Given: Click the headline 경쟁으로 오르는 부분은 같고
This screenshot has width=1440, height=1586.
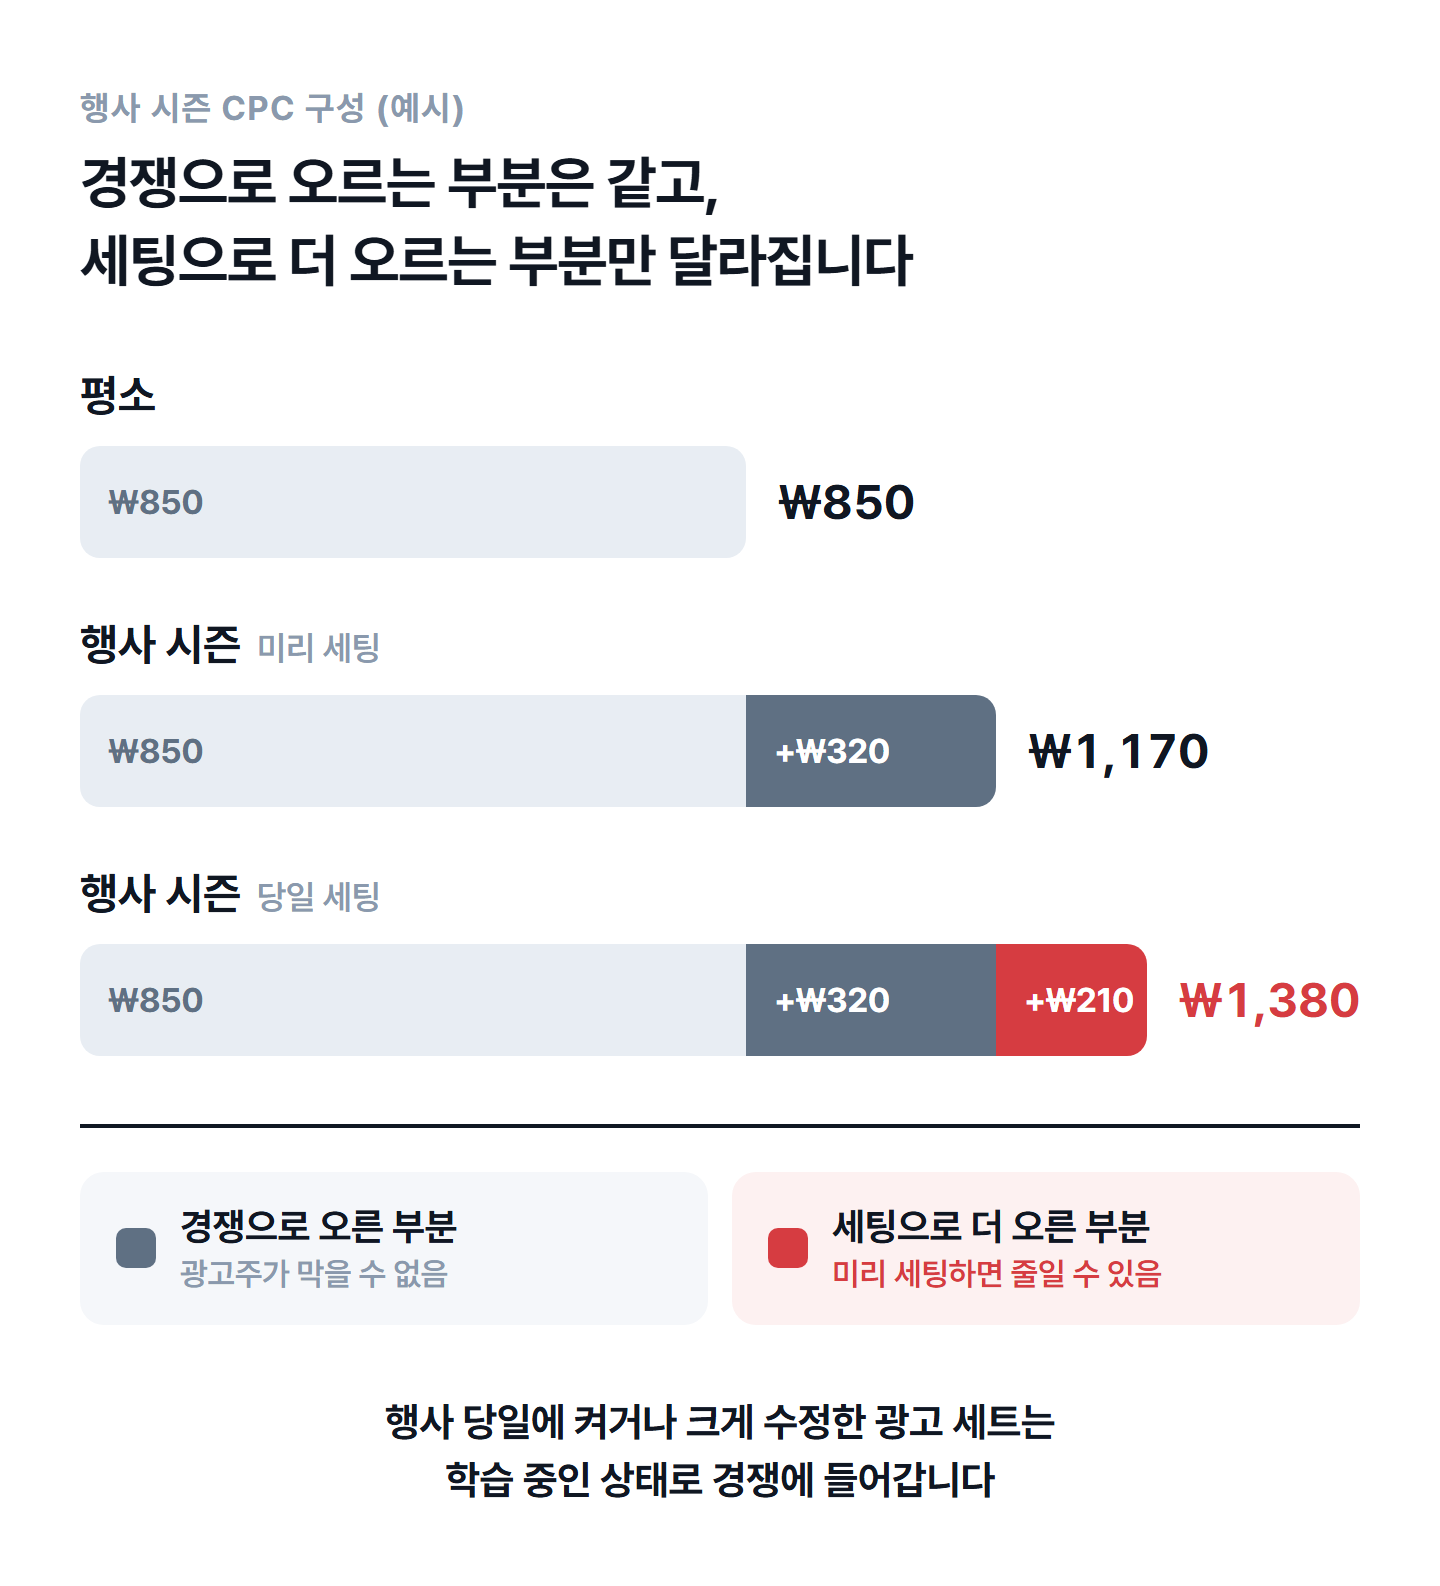Looking at the screenshot, I should (399, 183).
